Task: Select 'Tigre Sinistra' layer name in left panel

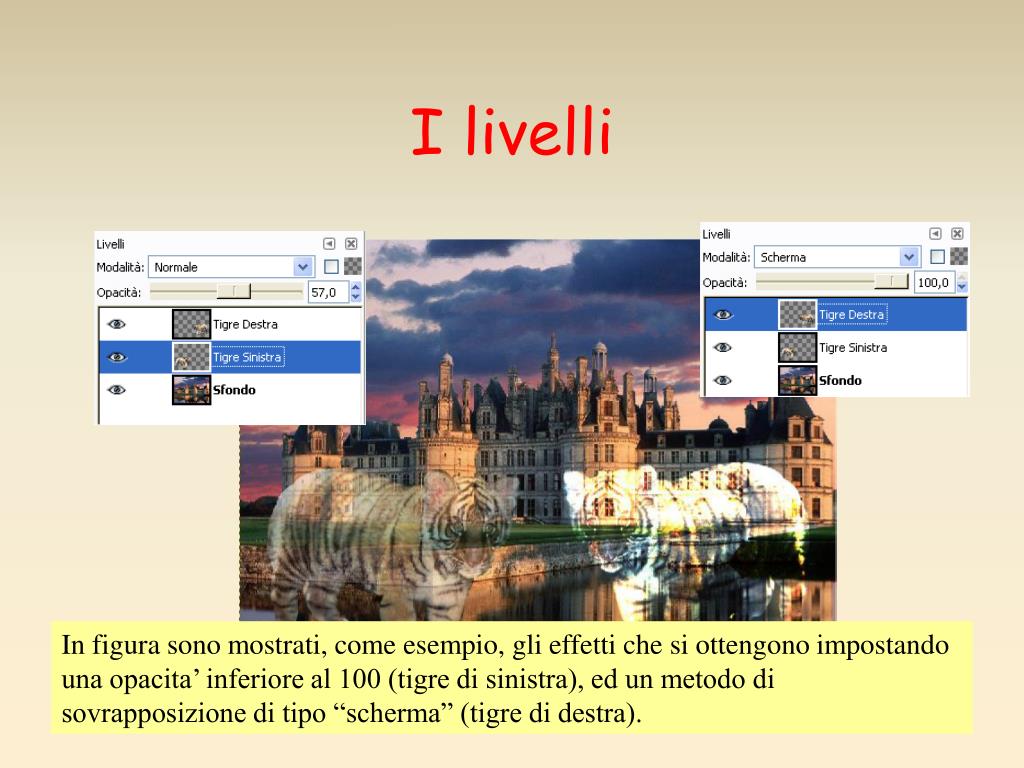Action: pyautogui.click(x=248, y=357)
